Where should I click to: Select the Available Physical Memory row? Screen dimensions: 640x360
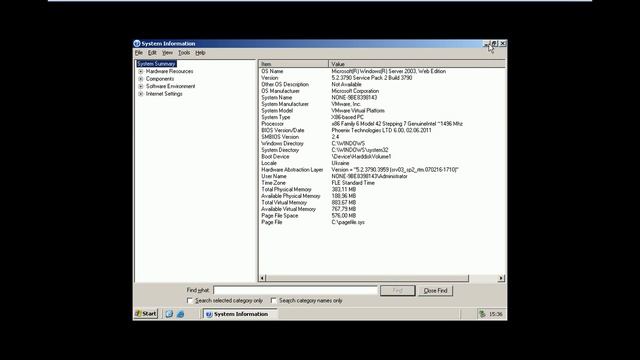tap(382, 196)
